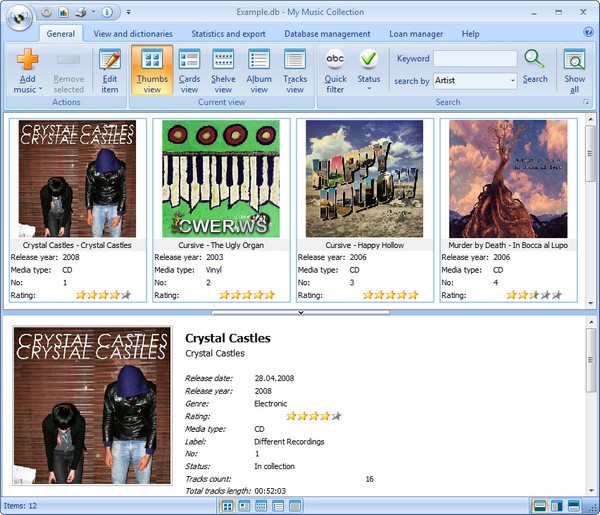600x515 pixels.
Task: Click the rating stars on Happy Hollow card
Action: (x=391, y=295)
